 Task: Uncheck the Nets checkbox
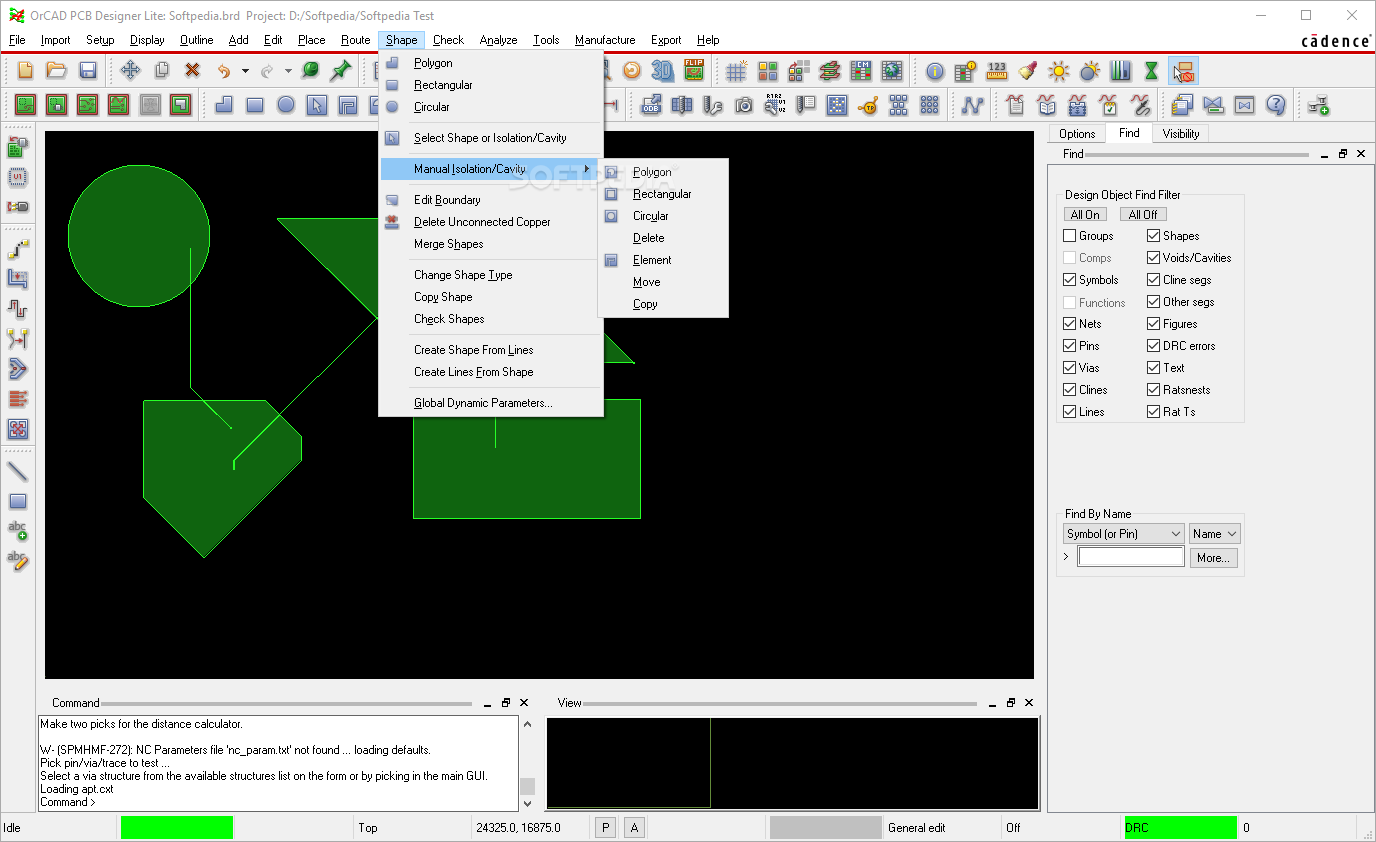[1070, 324]
